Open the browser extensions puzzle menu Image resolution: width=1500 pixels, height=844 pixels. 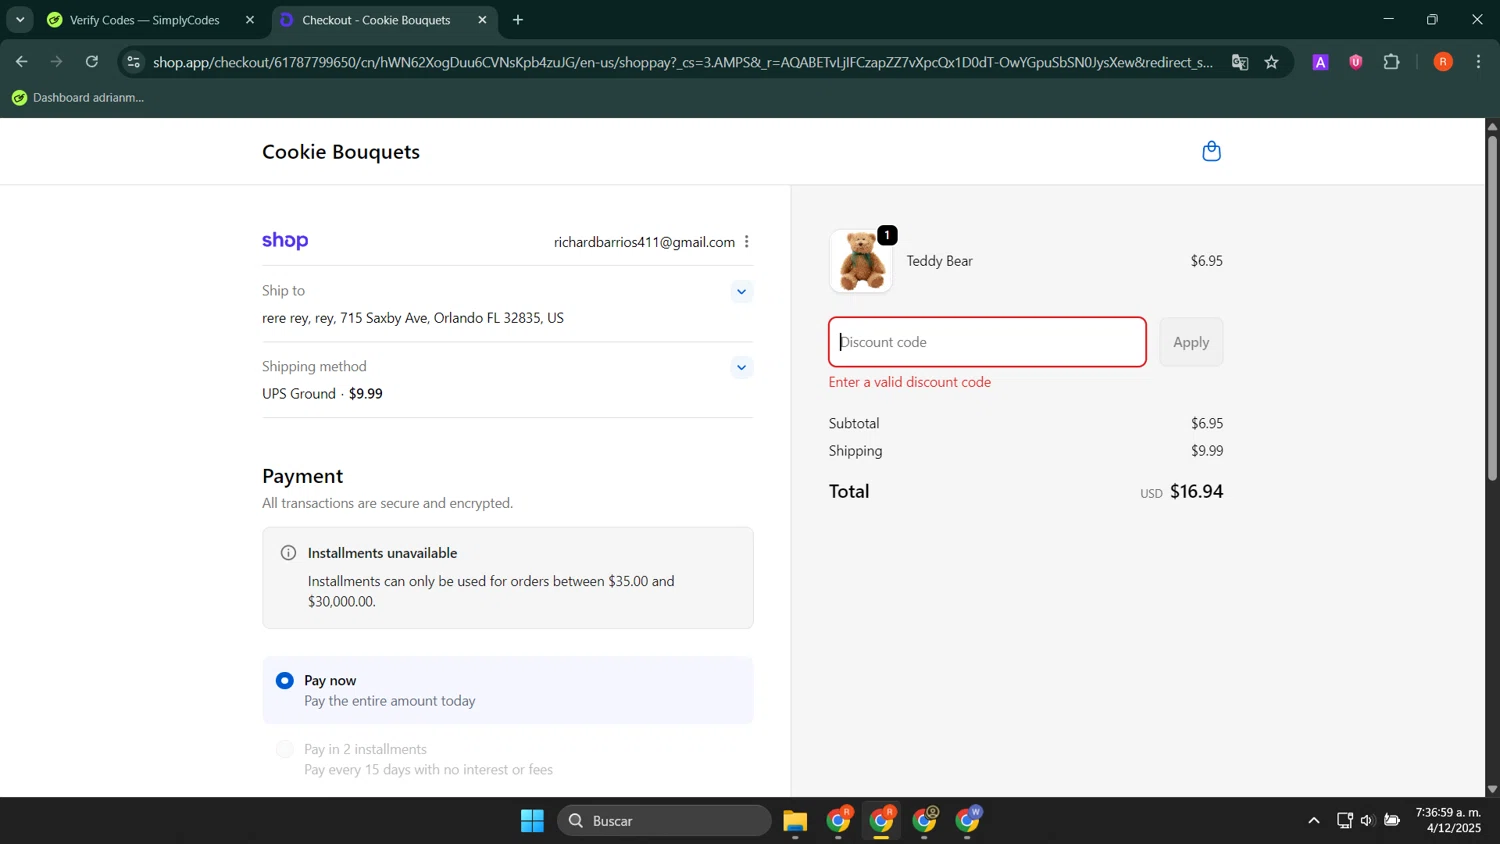(x=1392, y=62)
